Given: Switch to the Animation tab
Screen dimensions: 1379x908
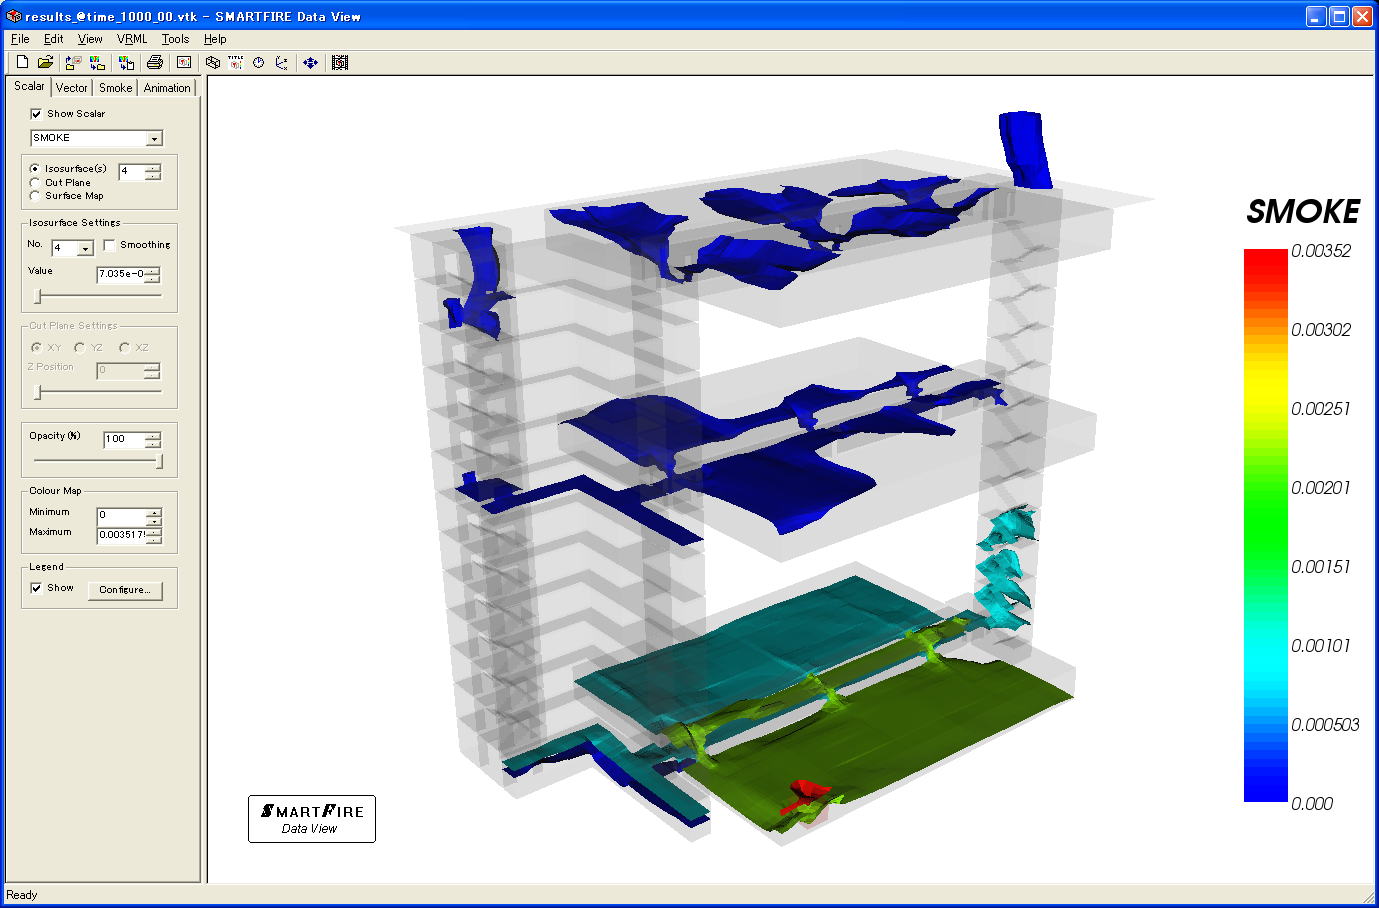Looking at the screenshot, I should tap(166, 88).
